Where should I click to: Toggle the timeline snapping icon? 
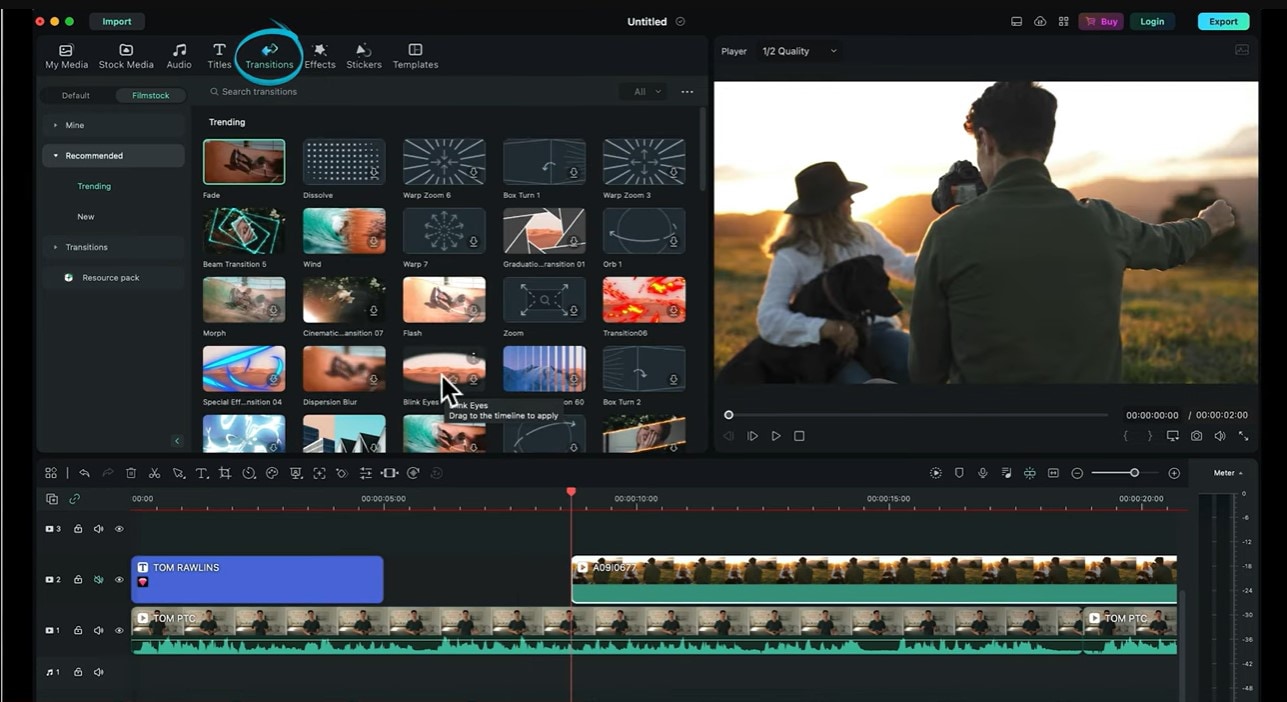(1030, 473)
